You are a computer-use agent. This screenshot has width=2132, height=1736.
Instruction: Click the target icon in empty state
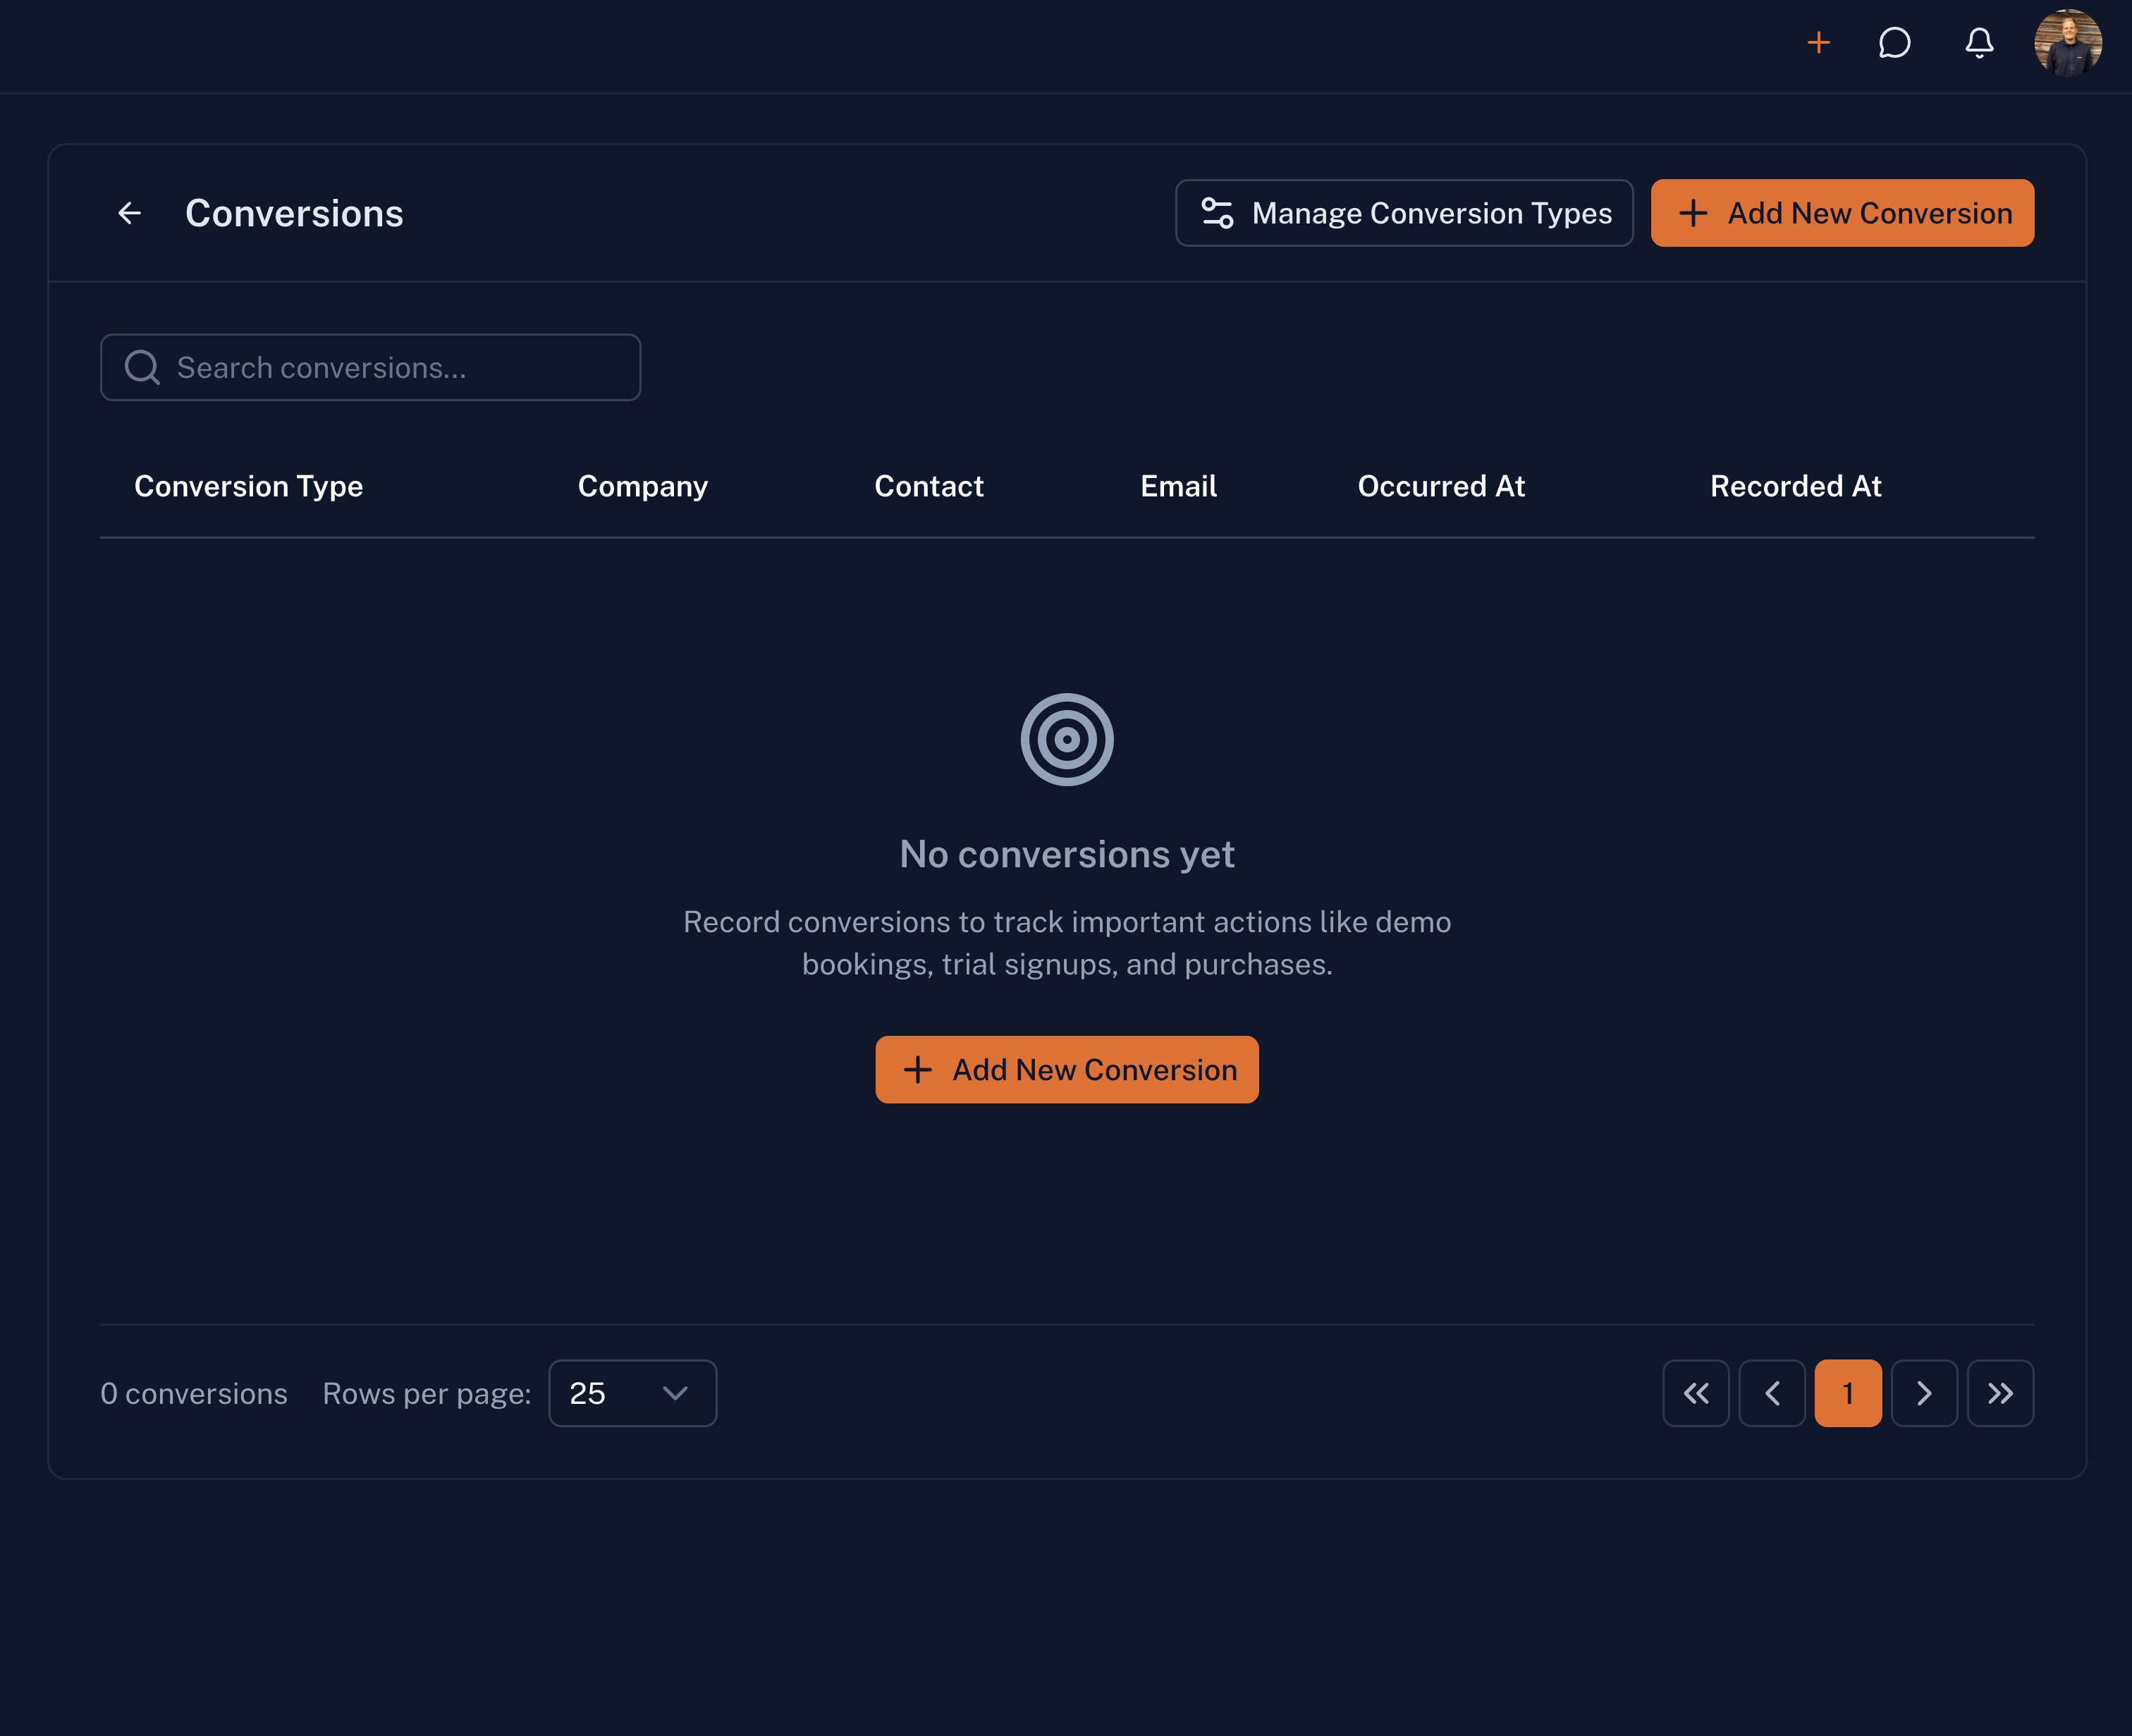click(1066, 739)
